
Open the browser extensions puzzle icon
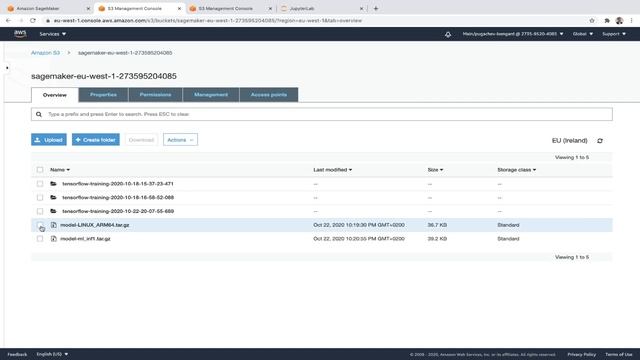pos(607,20)
